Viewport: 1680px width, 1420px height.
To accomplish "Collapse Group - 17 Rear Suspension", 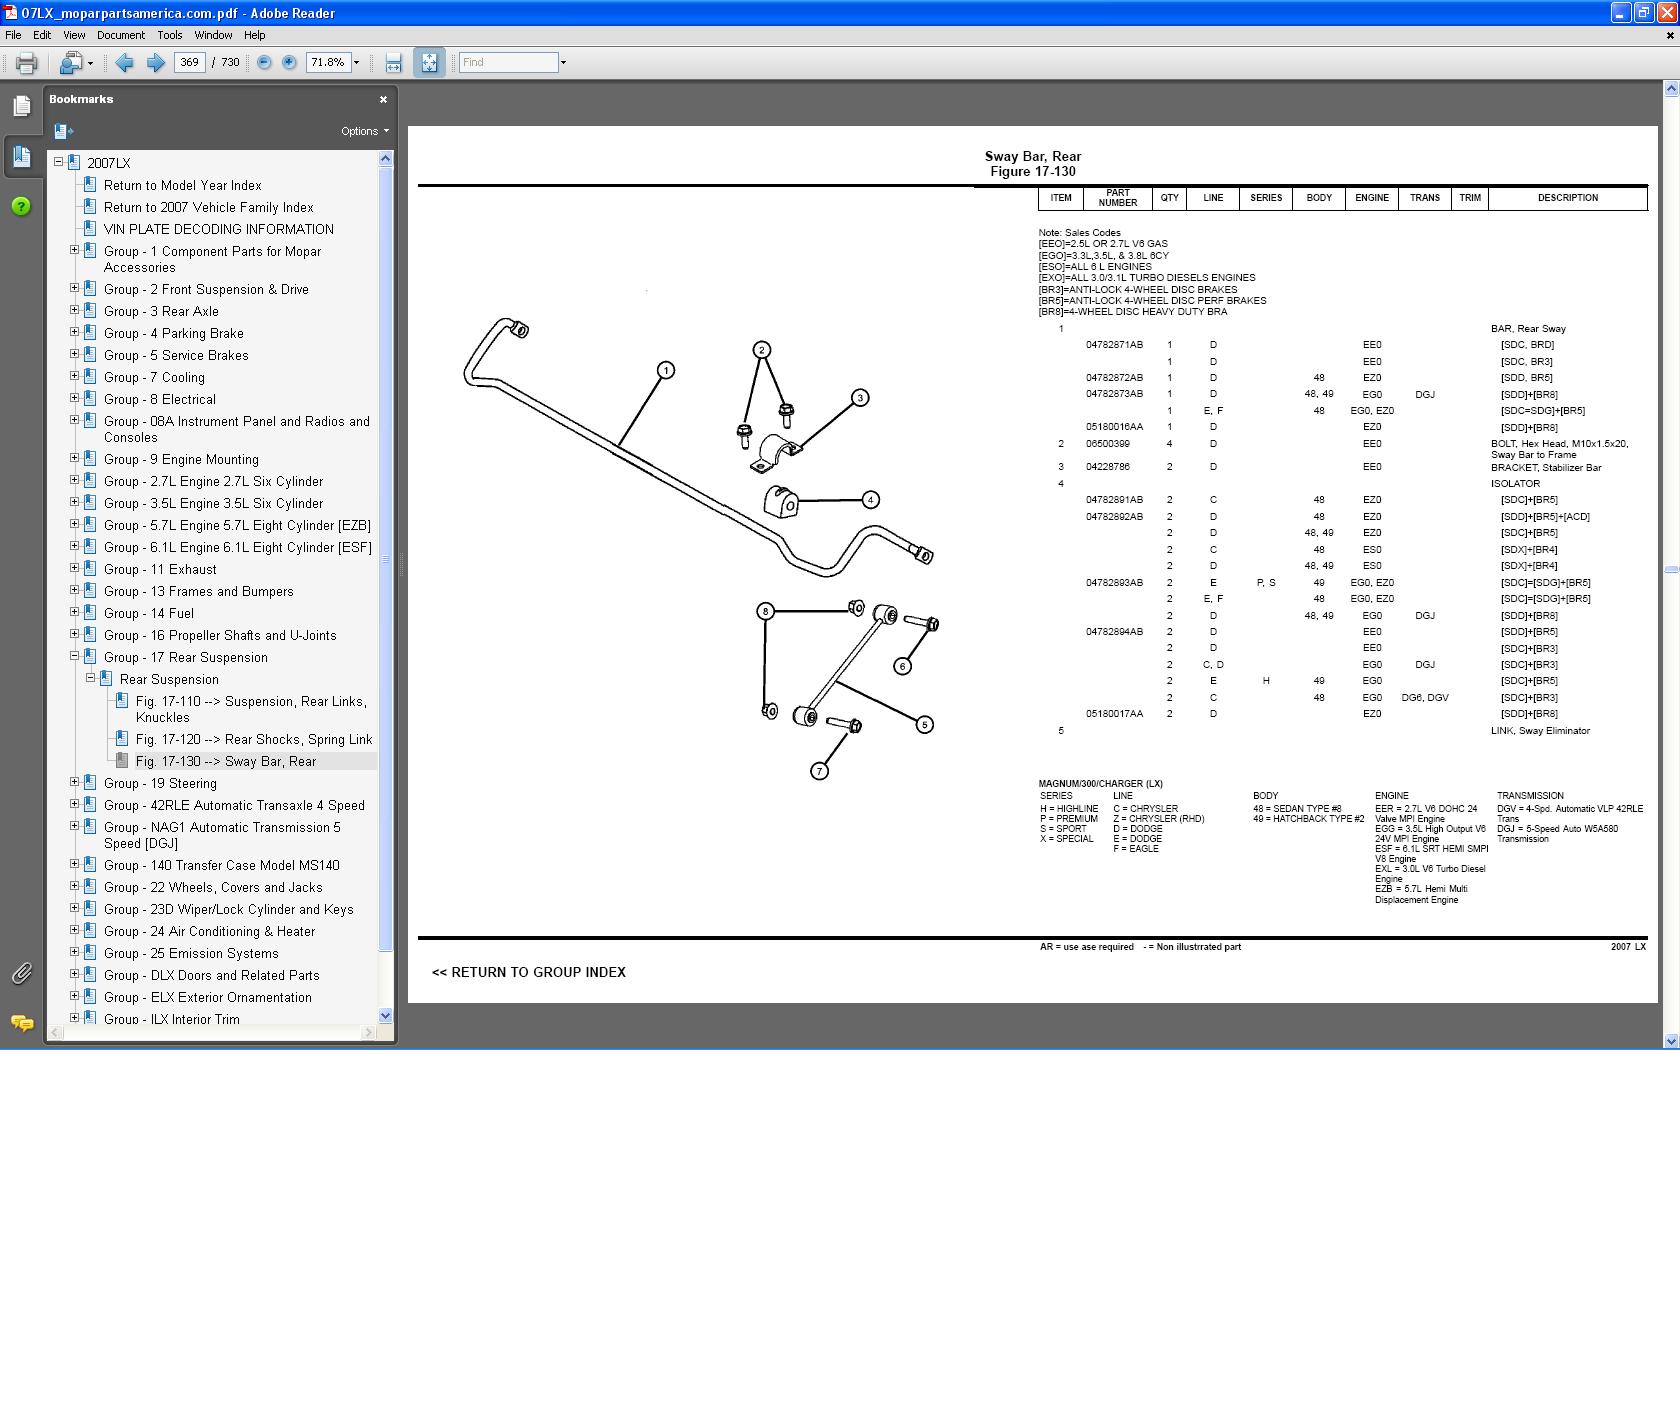I will (x=73, y=657).
